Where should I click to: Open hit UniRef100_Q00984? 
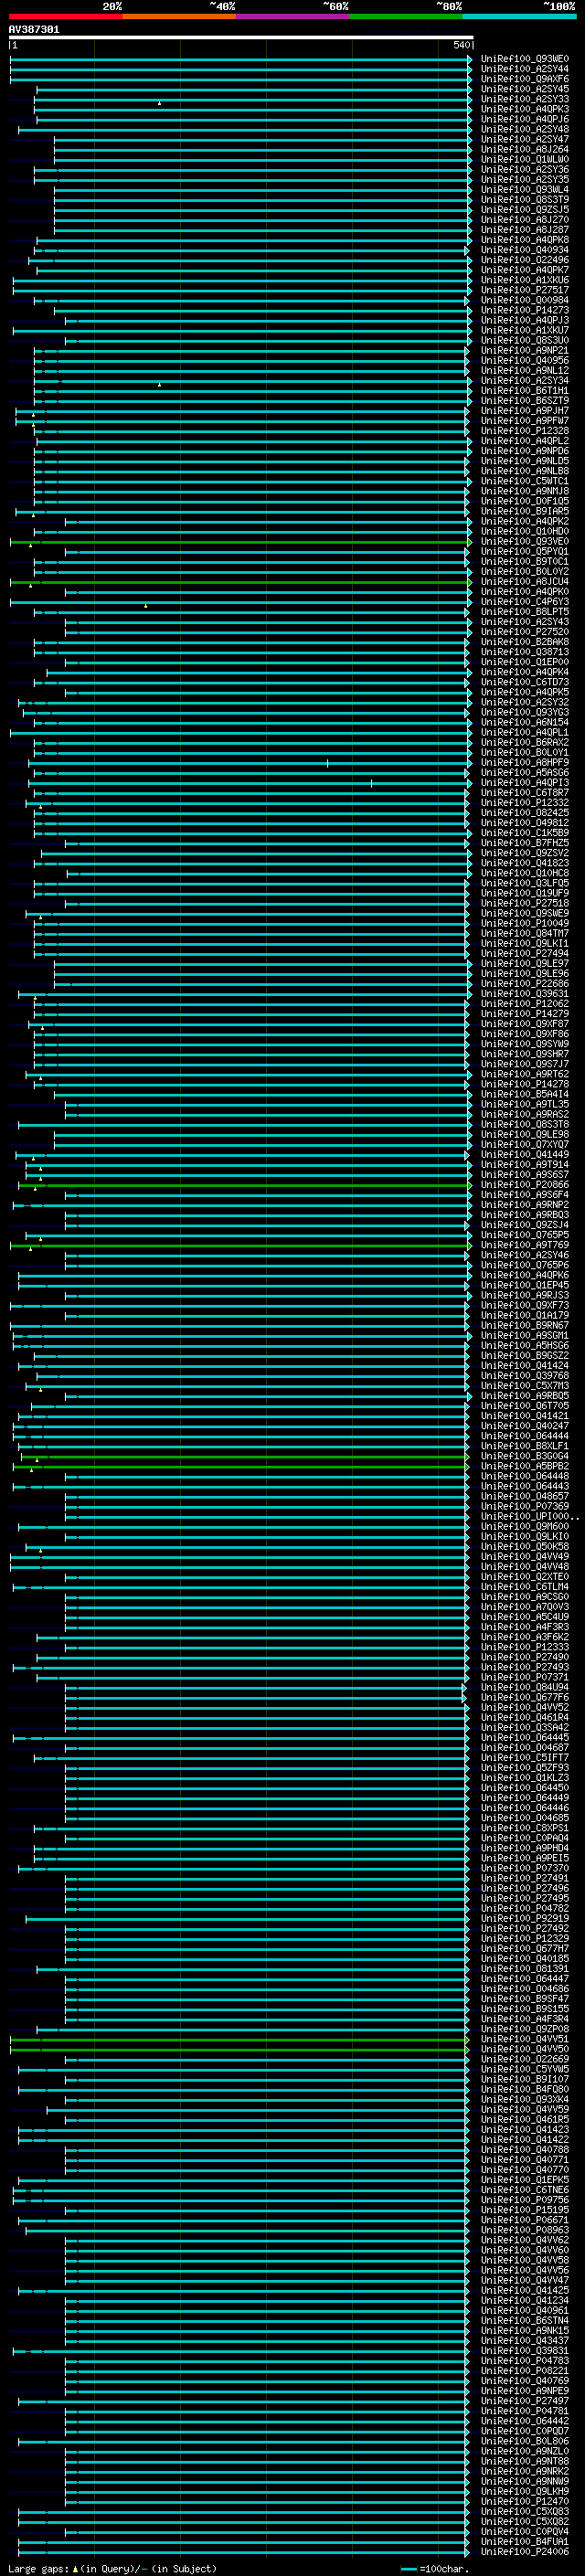[525, 300]
